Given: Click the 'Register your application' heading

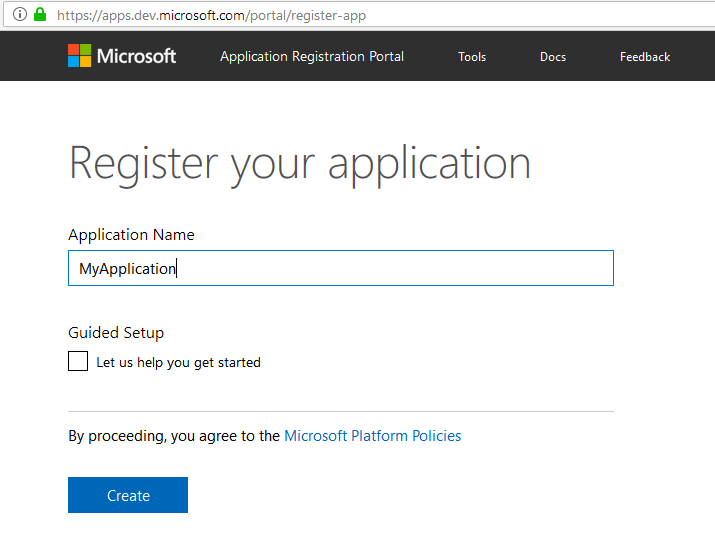Looking at the screenshot, I should pos(300,165).
